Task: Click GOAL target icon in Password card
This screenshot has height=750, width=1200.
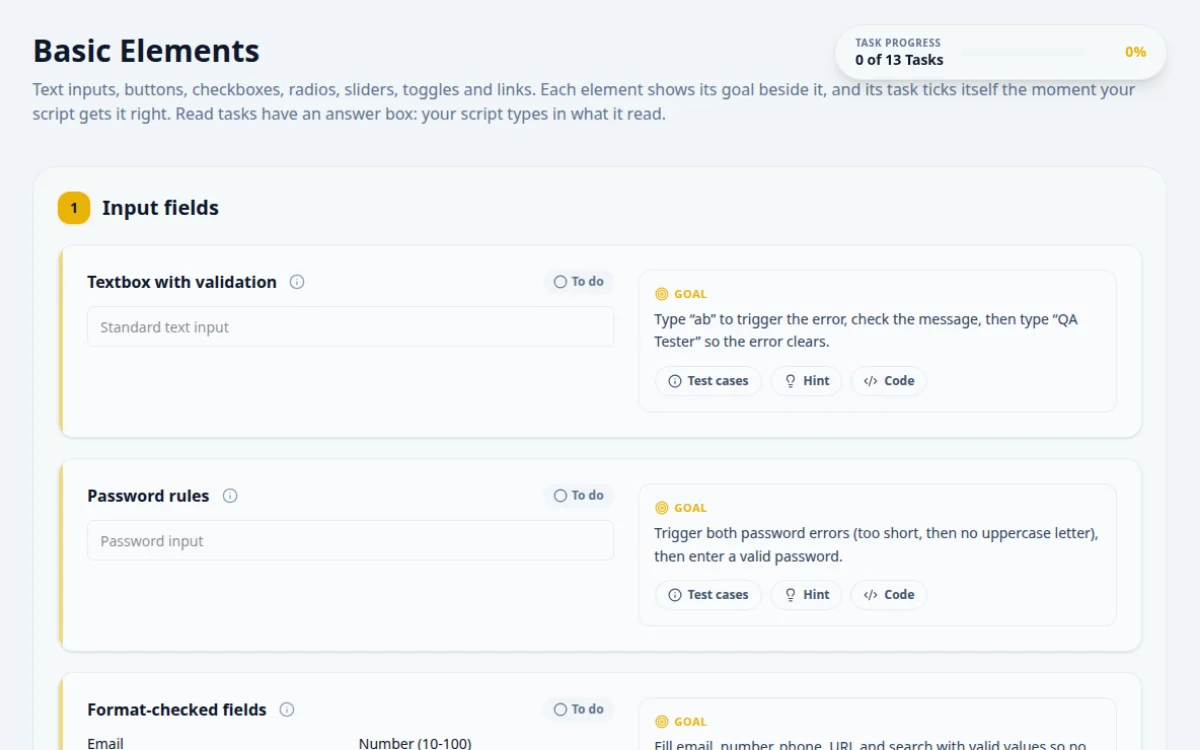Action: point(661,508)
